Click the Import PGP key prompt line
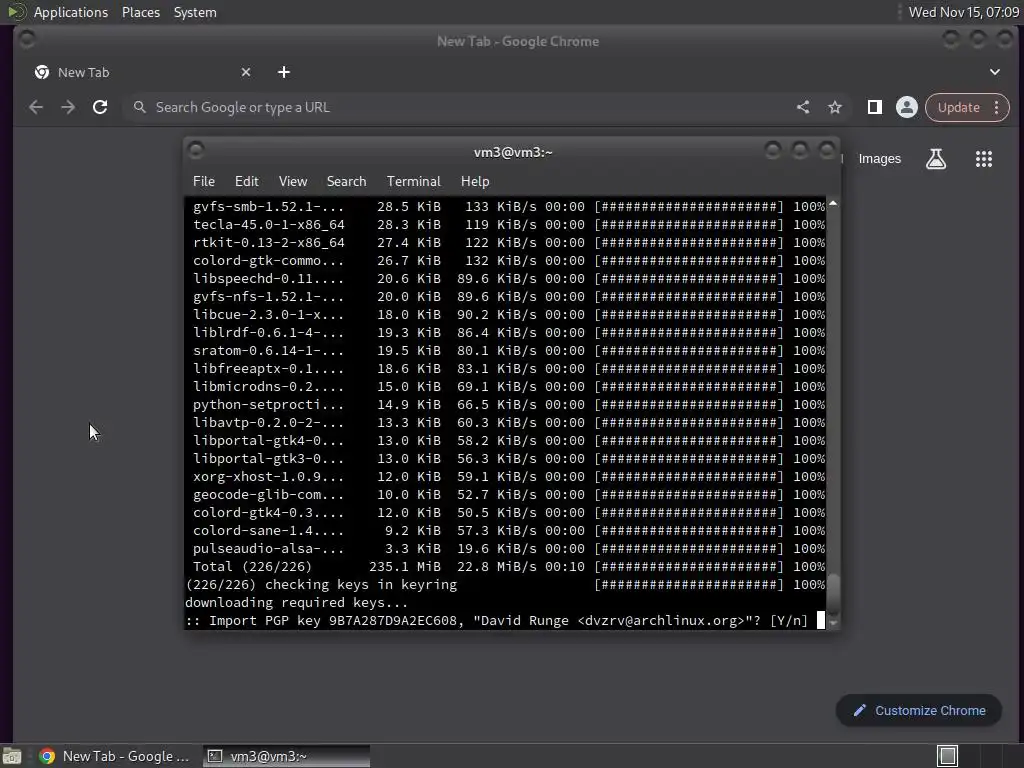Viewport: 1024px width, 768px height. (496, 621)
